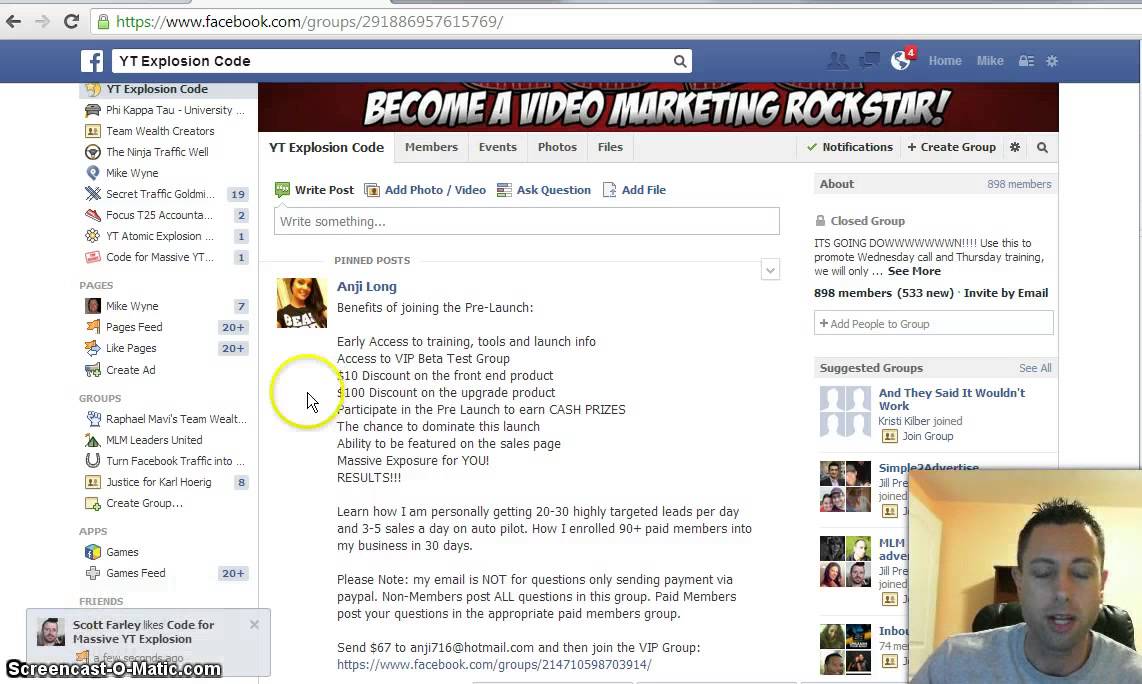Switch to the Files tab
Image resolution: width=1142 pixels, height=684 pixels.
(610, 147)
